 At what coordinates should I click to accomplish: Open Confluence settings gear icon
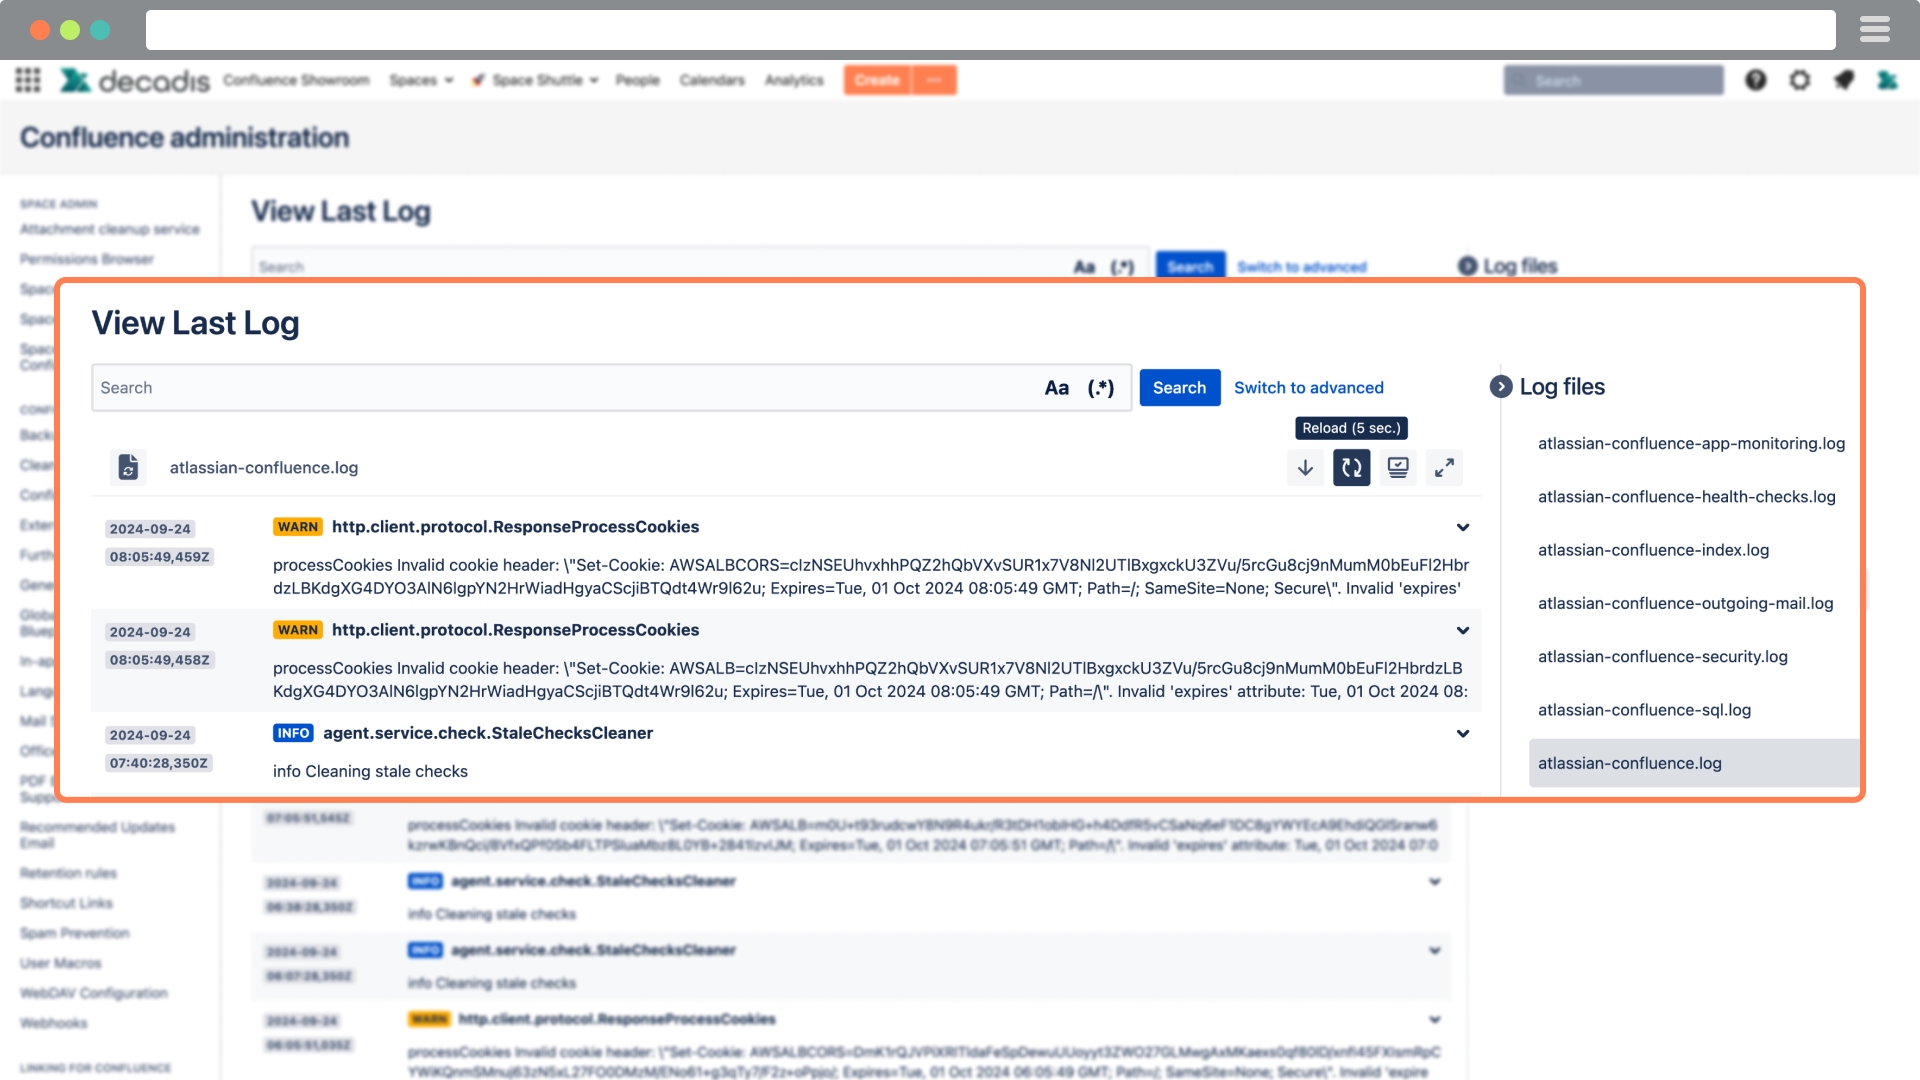tap(1800, 80)
